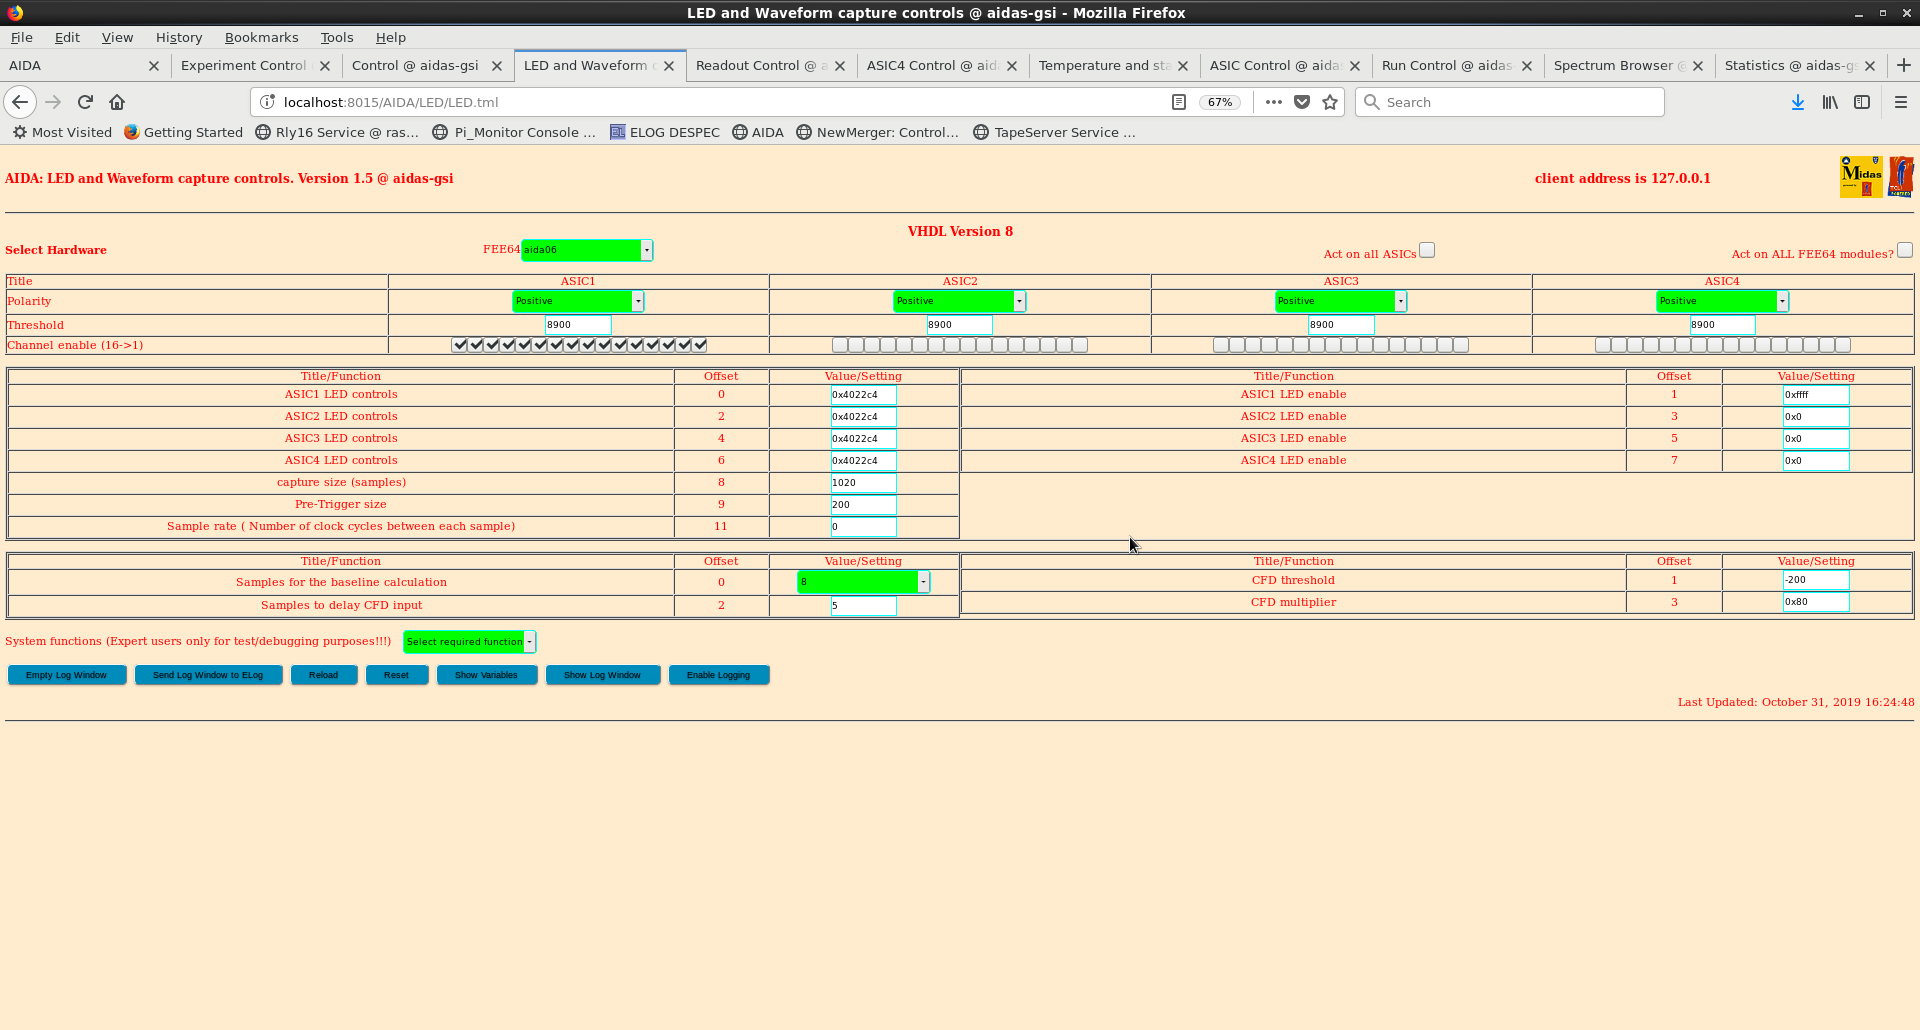Switch to the Run Control tab
The height and width of the screenshot is (1030, 1920).
[1445, 65]
